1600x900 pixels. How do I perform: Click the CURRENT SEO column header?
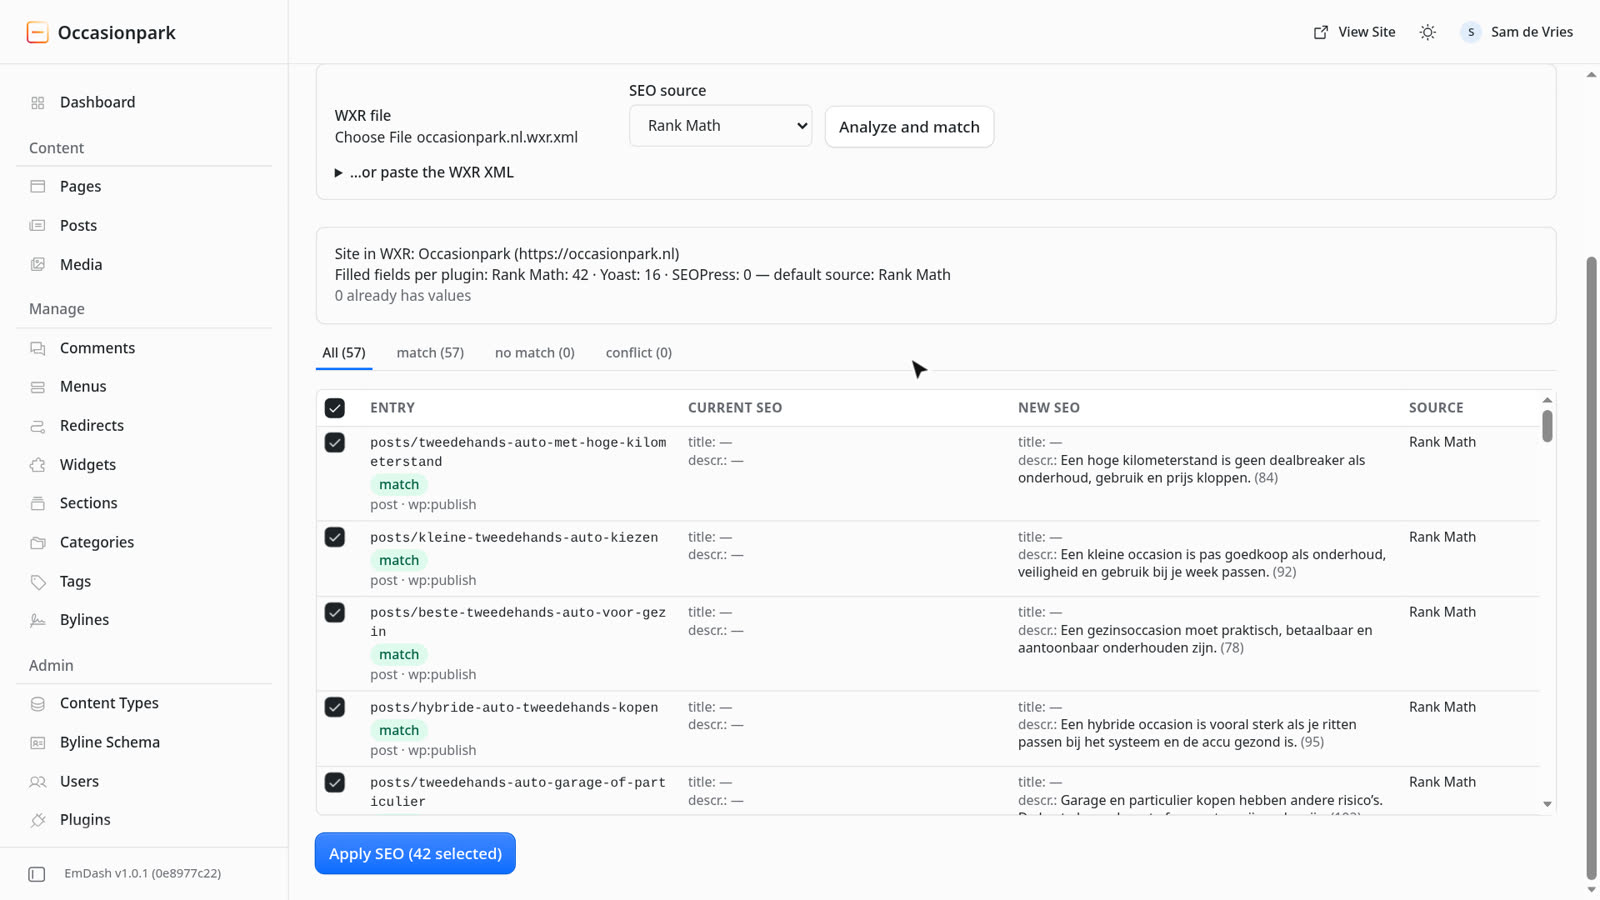coord(735,408)
